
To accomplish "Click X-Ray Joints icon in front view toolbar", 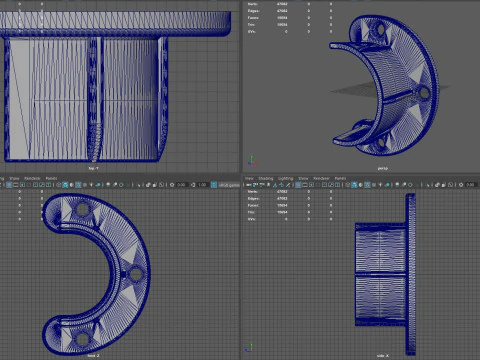I will pos(161,185).
